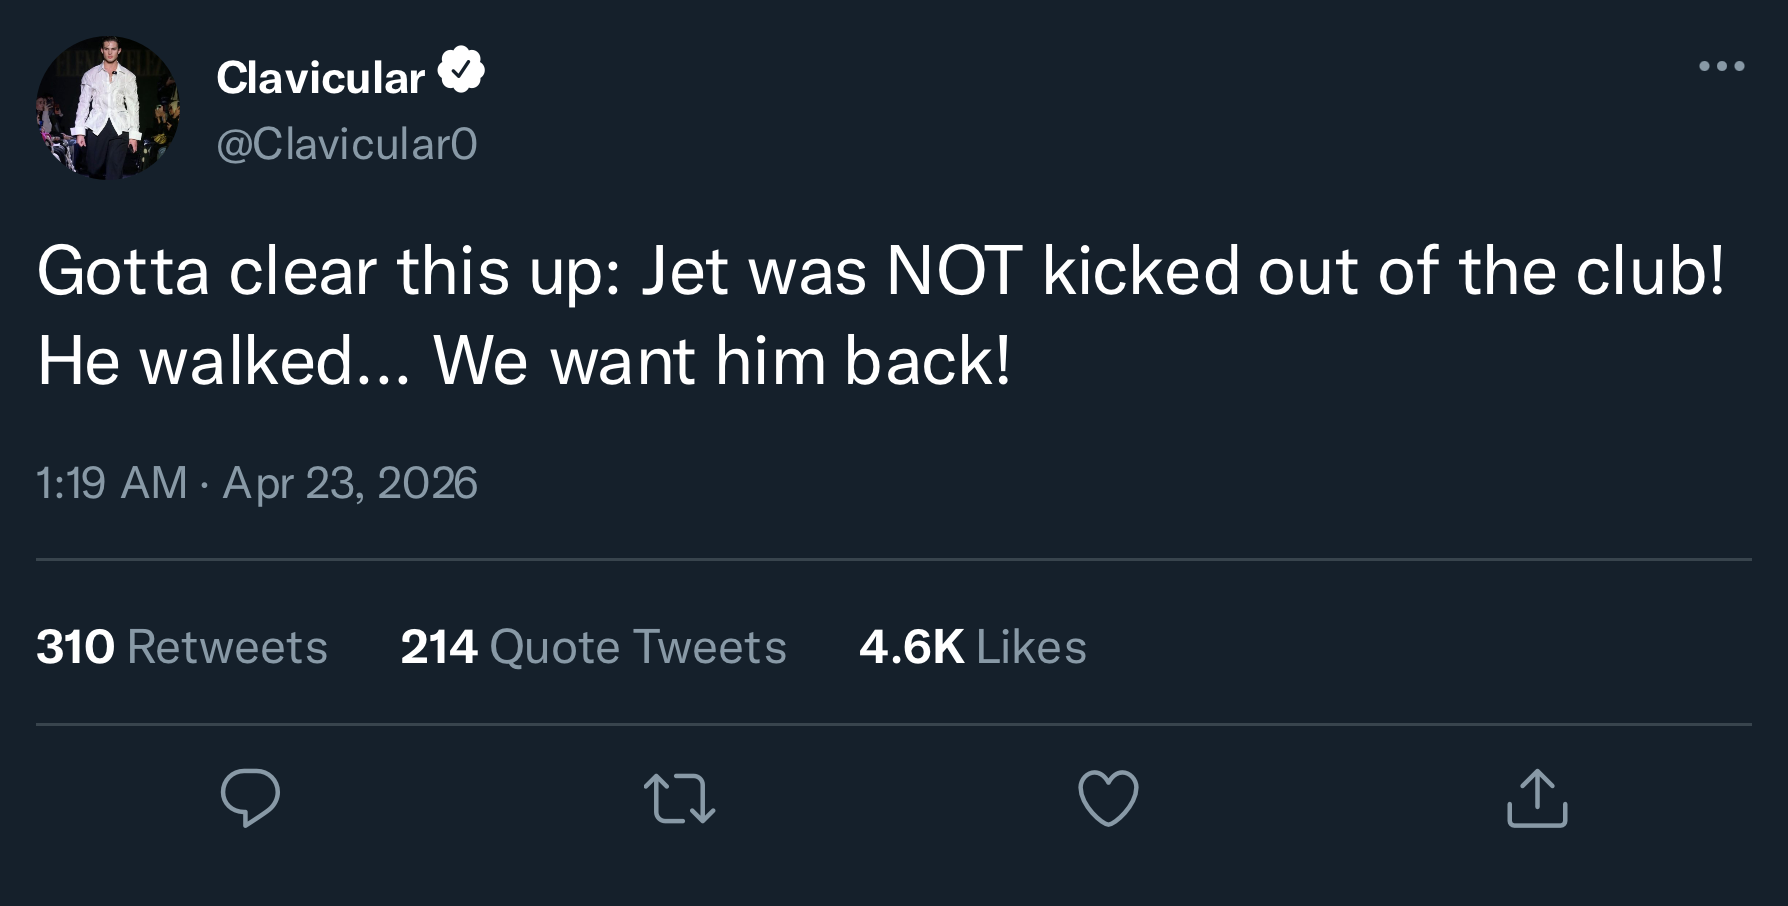Screen dimensions: 1788x906
Task: Open the share icon menu
Action: pos(1537,798)
